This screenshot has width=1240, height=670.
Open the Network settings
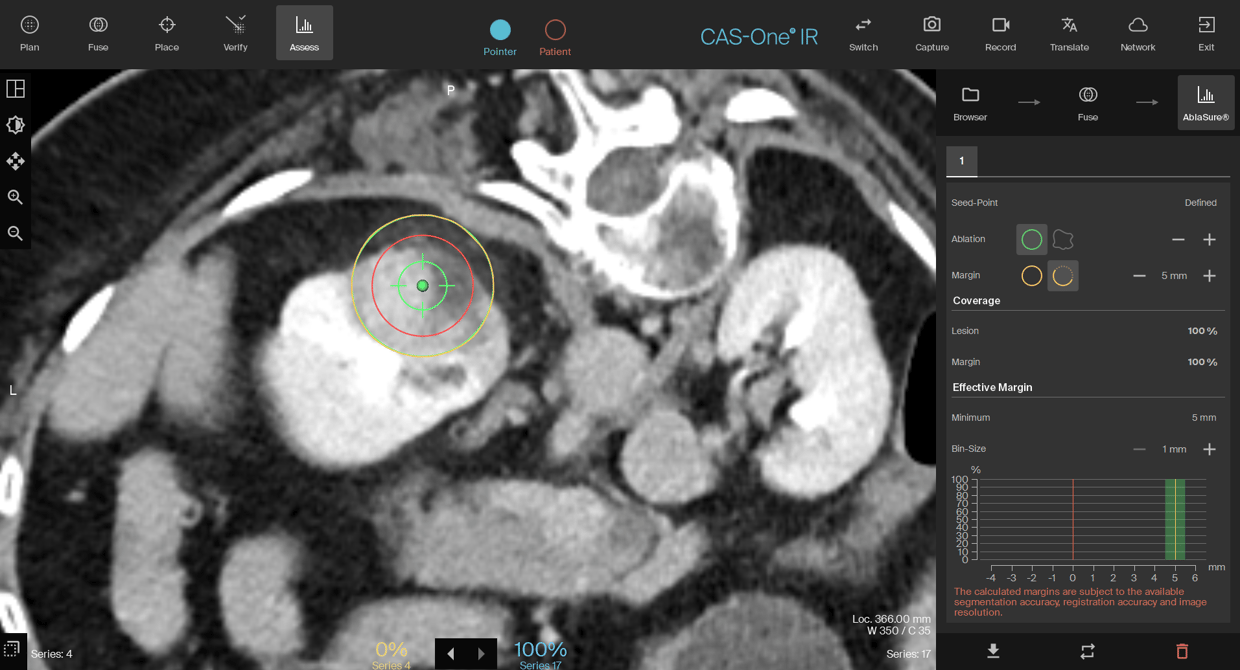pyautogui.click(x=1138, y=33)
